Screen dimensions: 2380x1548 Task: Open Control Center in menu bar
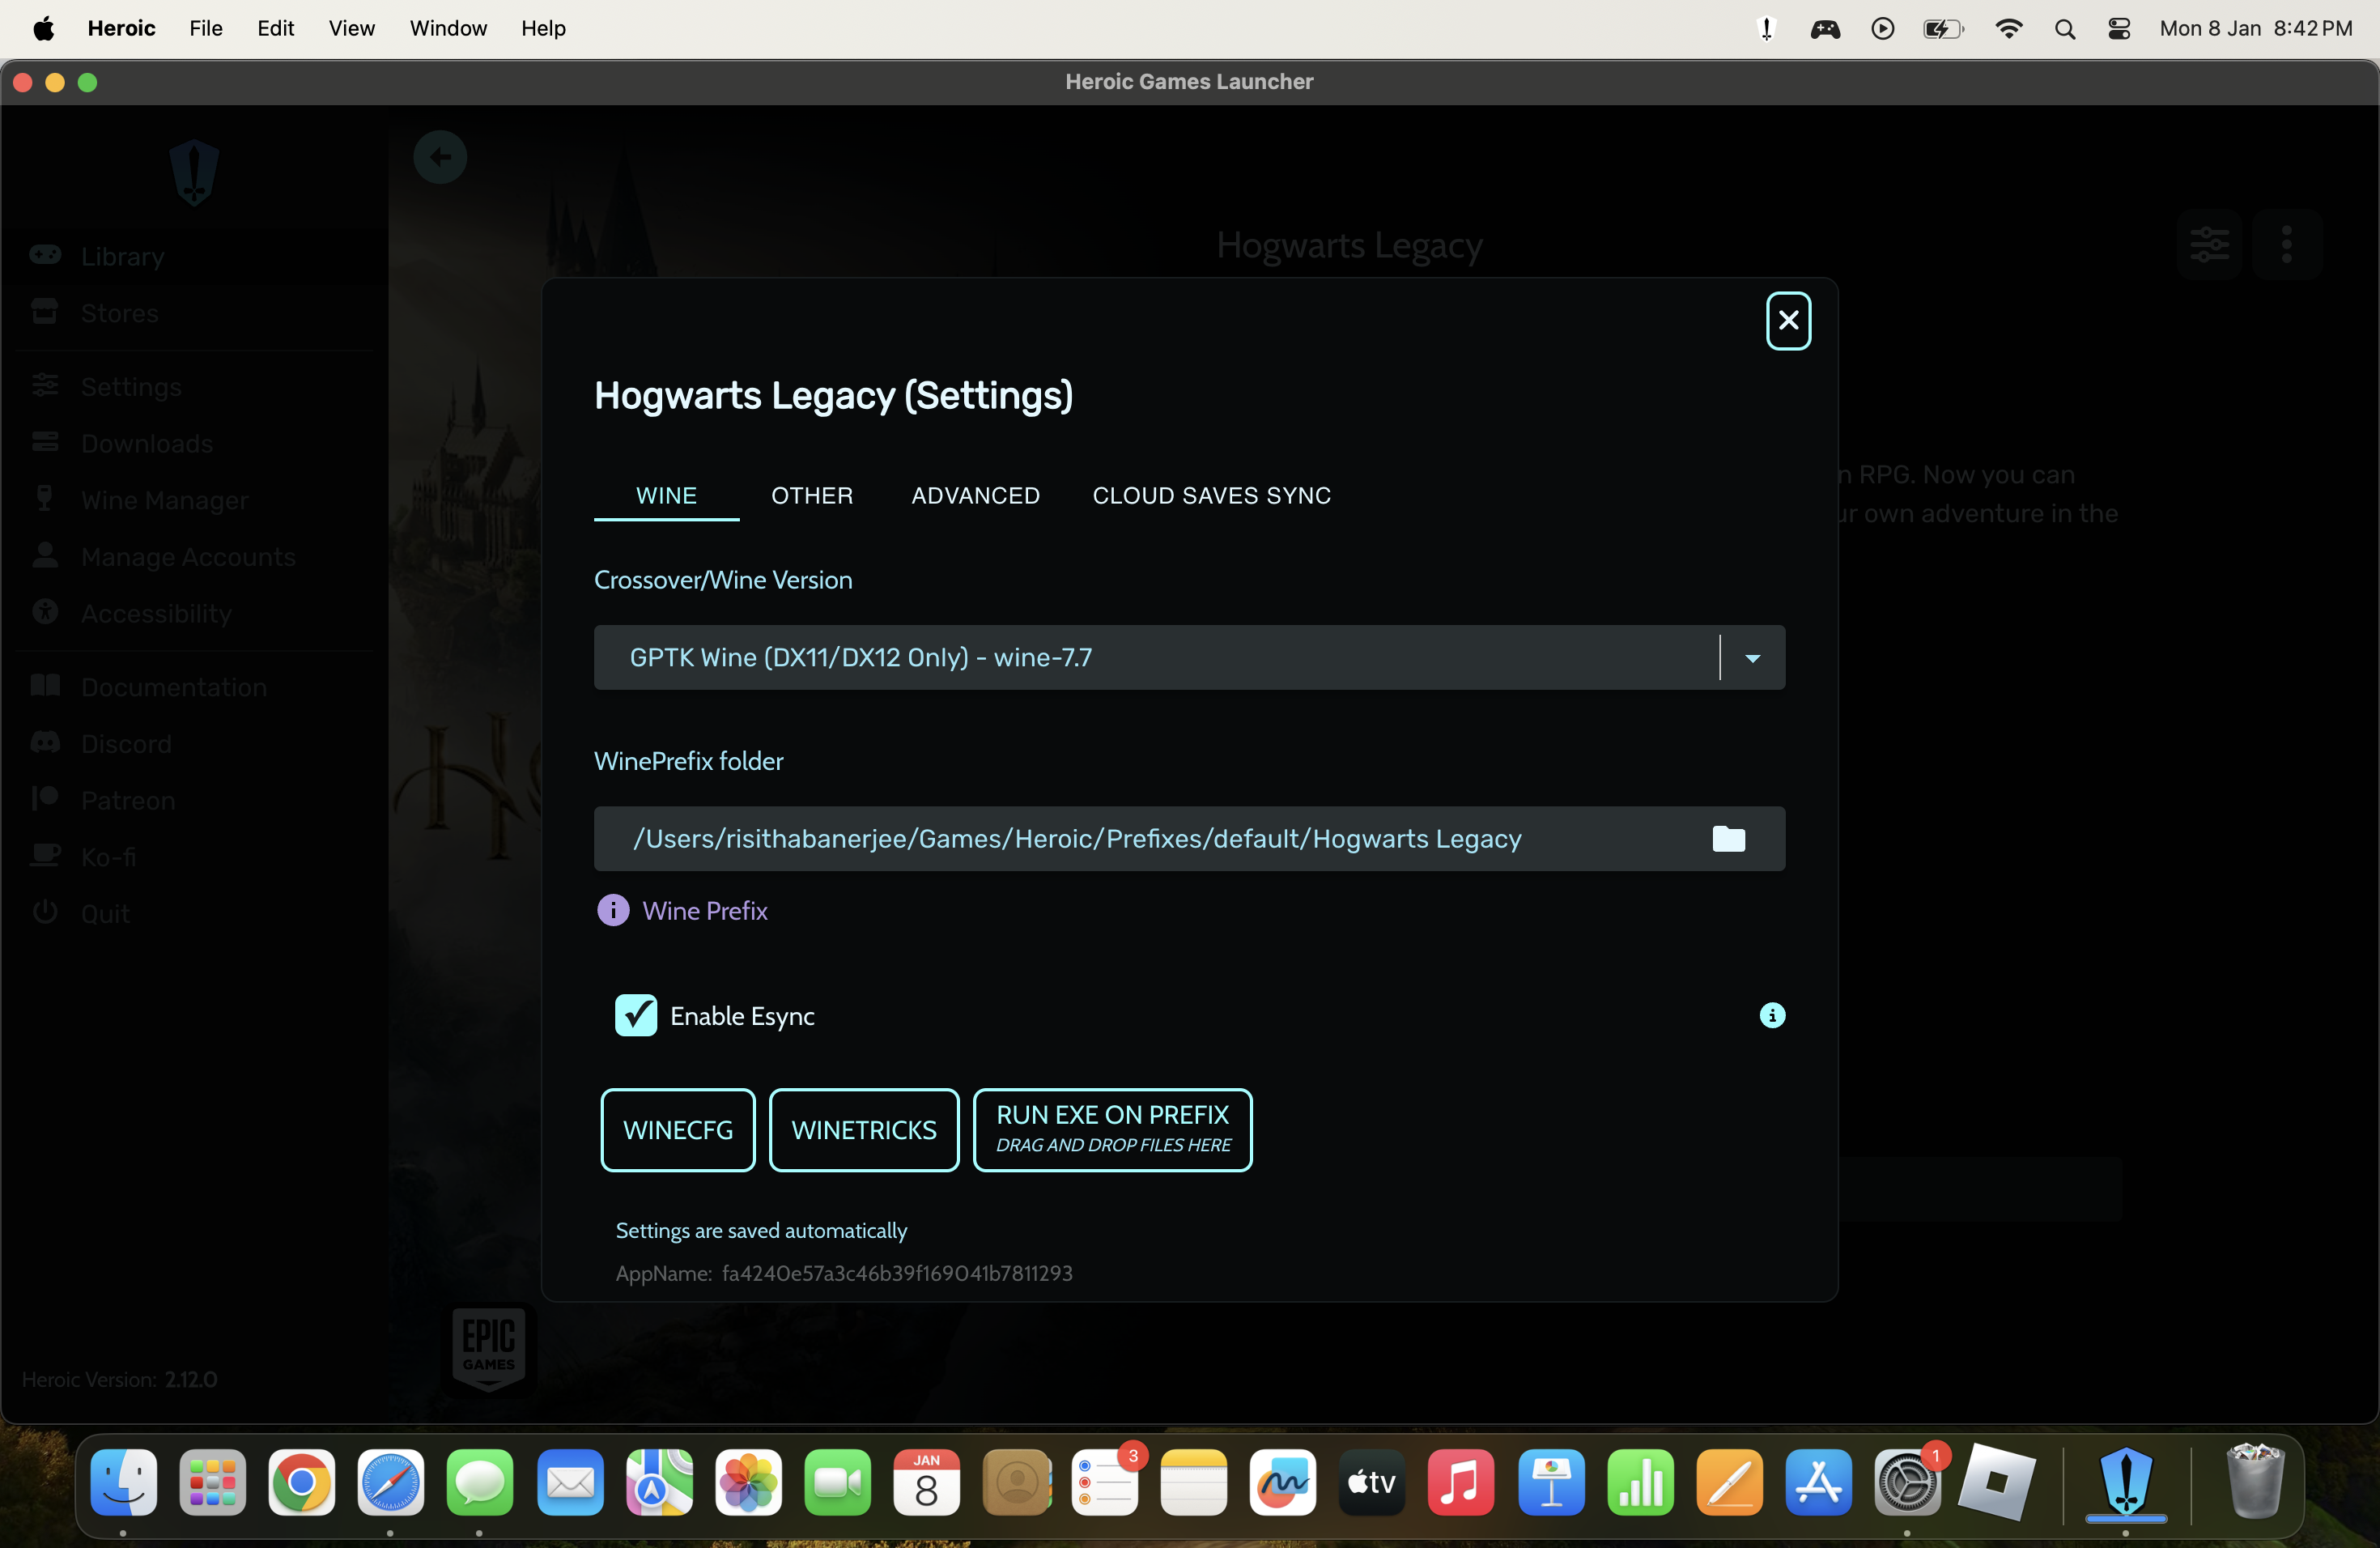2119,29
